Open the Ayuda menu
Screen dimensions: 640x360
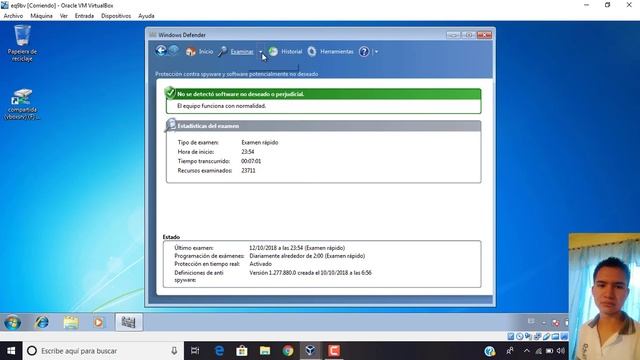[x=146, y=16]
